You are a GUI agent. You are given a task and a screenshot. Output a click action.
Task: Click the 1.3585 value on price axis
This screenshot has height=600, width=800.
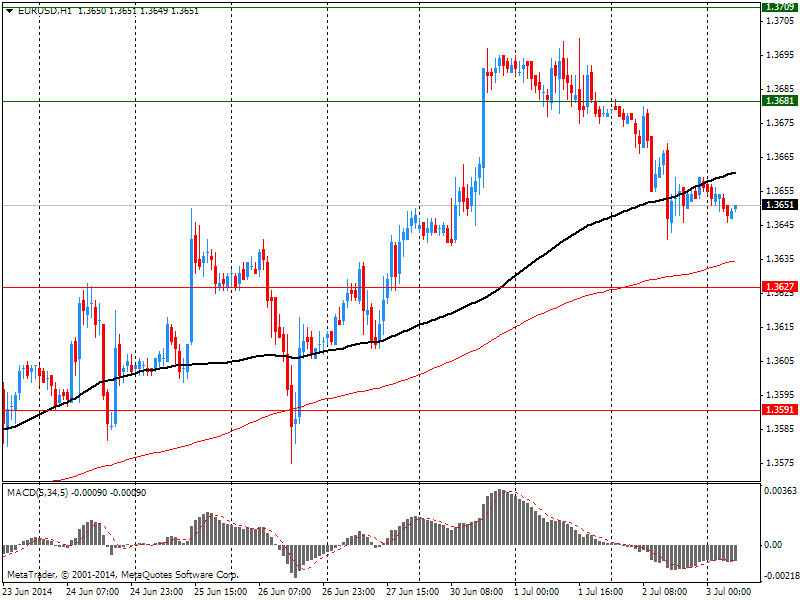pos(780,429)
